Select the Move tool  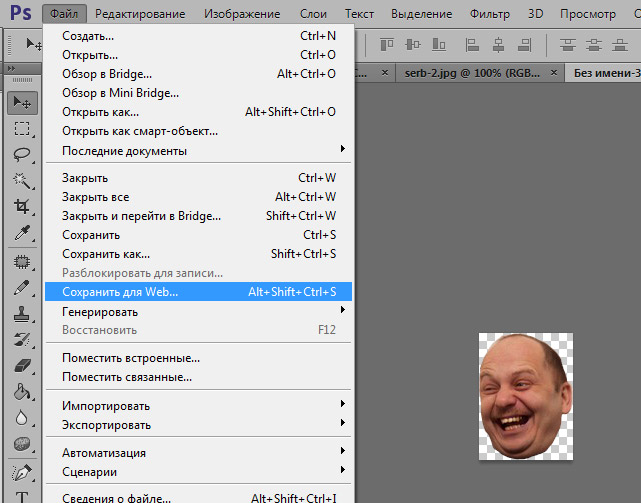(x=21, y=103)
